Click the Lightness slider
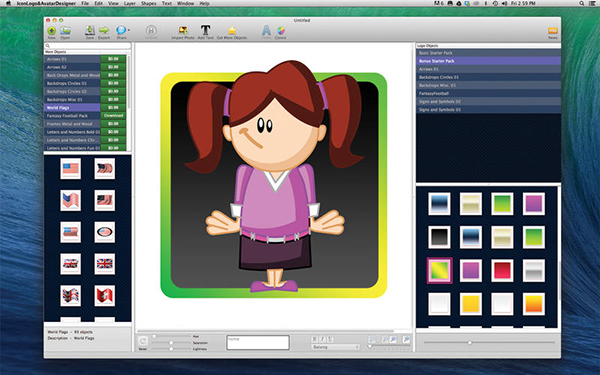The width and height of the screenshot is (600, 375). pyautogui.click(x=171, y=349)
